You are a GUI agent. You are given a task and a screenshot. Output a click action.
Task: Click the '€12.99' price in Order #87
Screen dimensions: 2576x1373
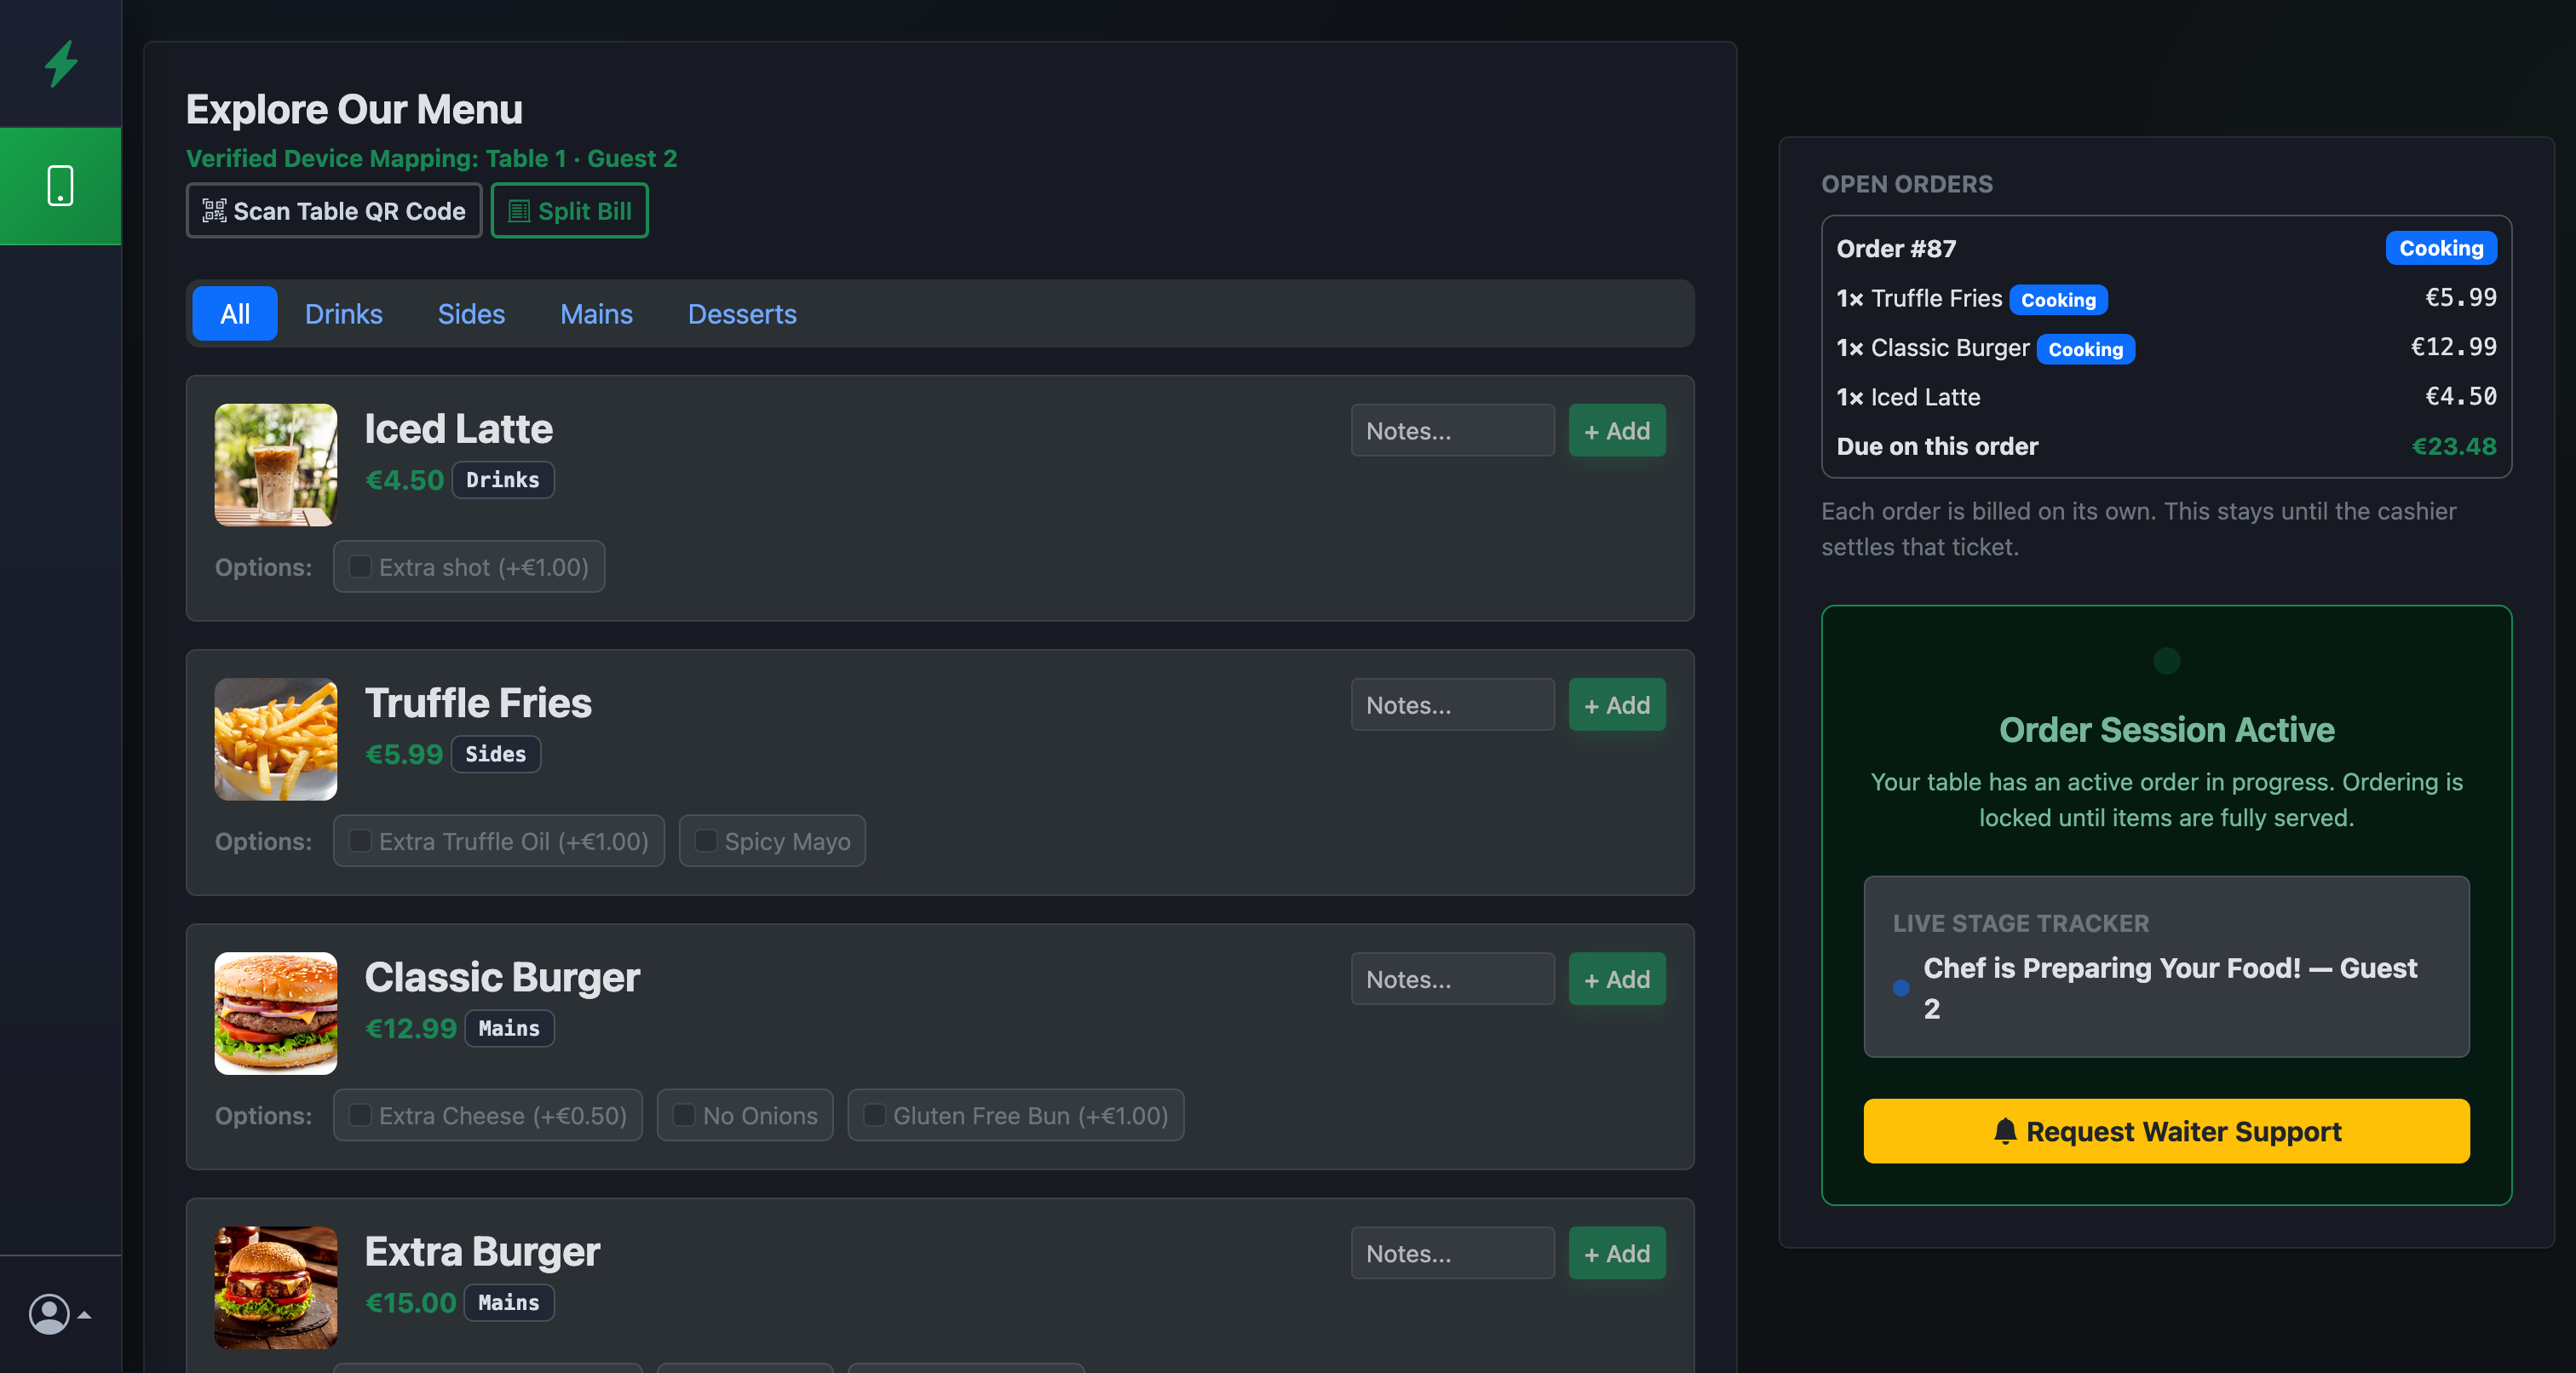pyautogui.click(x=2454, y=347)
